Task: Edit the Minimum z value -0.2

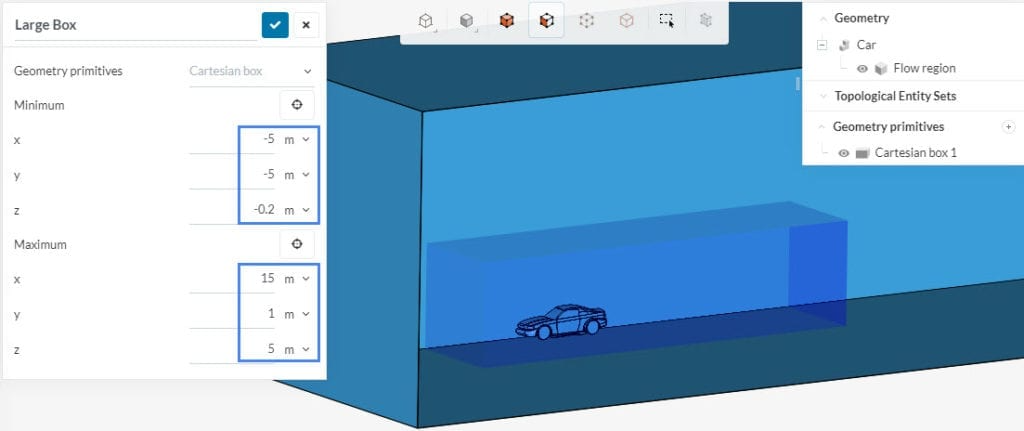Action: tap(232, 210)
